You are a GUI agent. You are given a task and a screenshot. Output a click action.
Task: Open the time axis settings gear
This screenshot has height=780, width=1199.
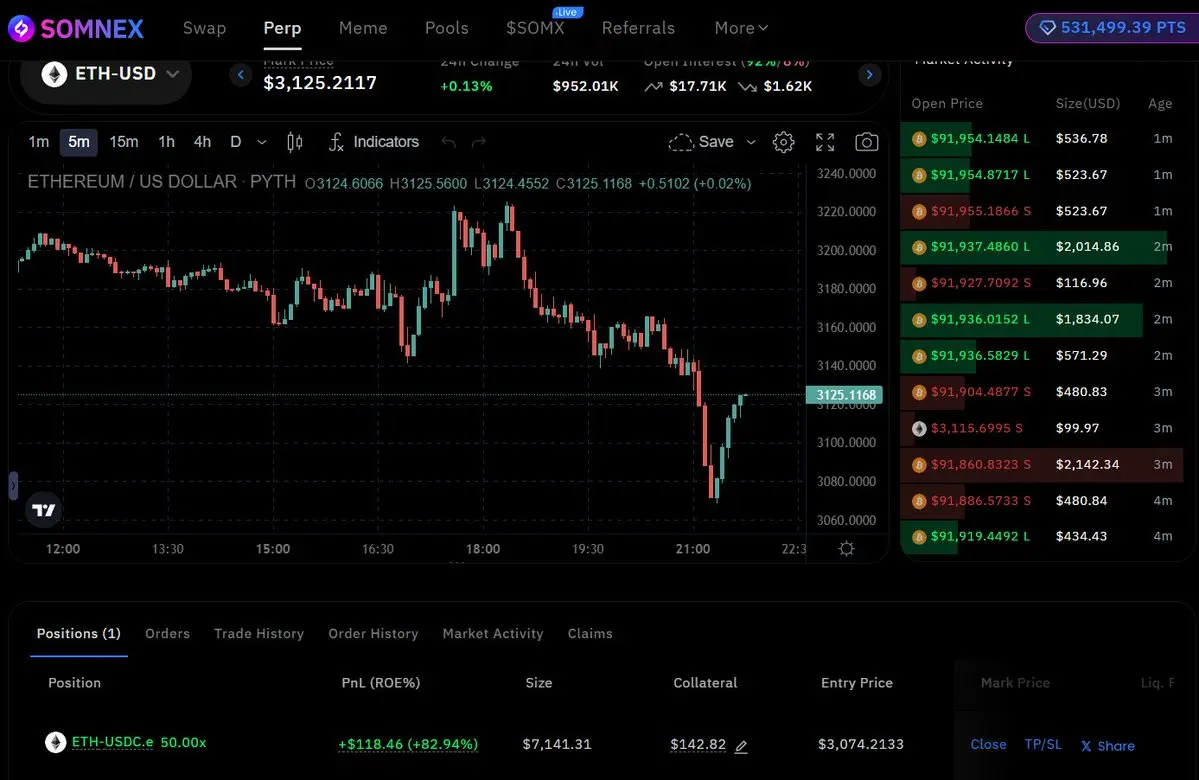(x=846, y=548)
